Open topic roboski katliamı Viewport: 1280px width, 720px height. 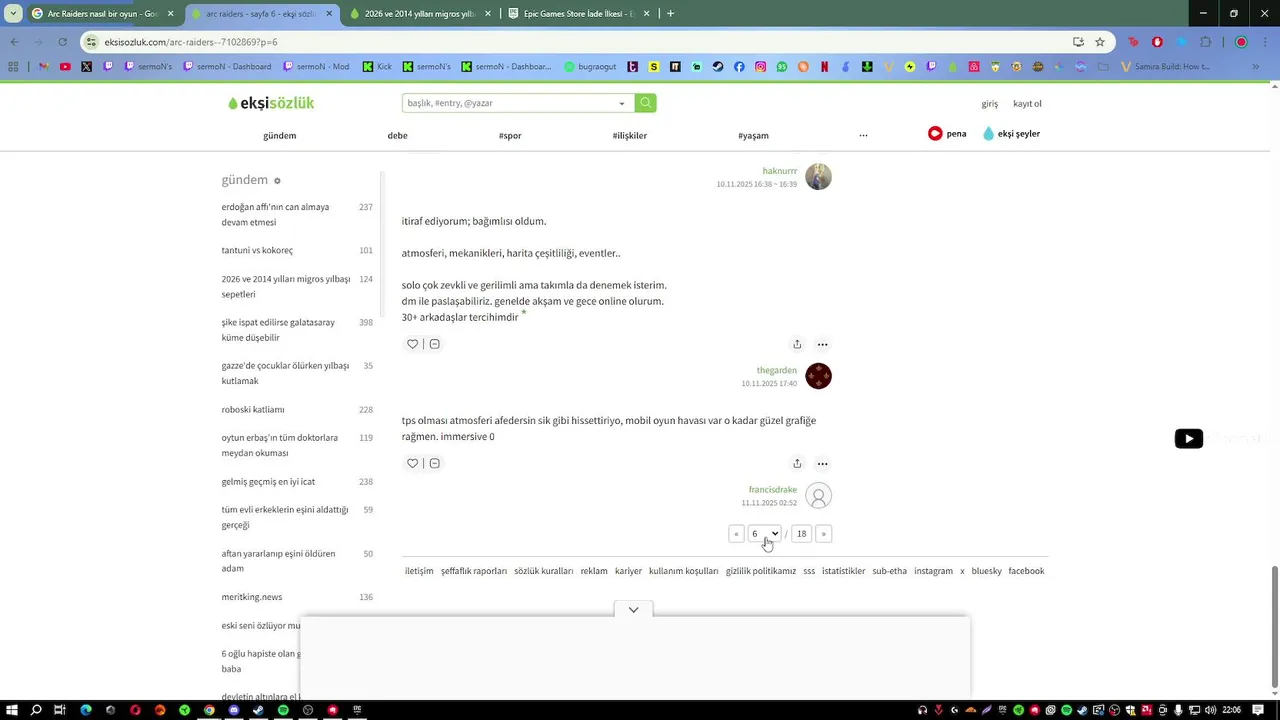click(x=297, y=409)
